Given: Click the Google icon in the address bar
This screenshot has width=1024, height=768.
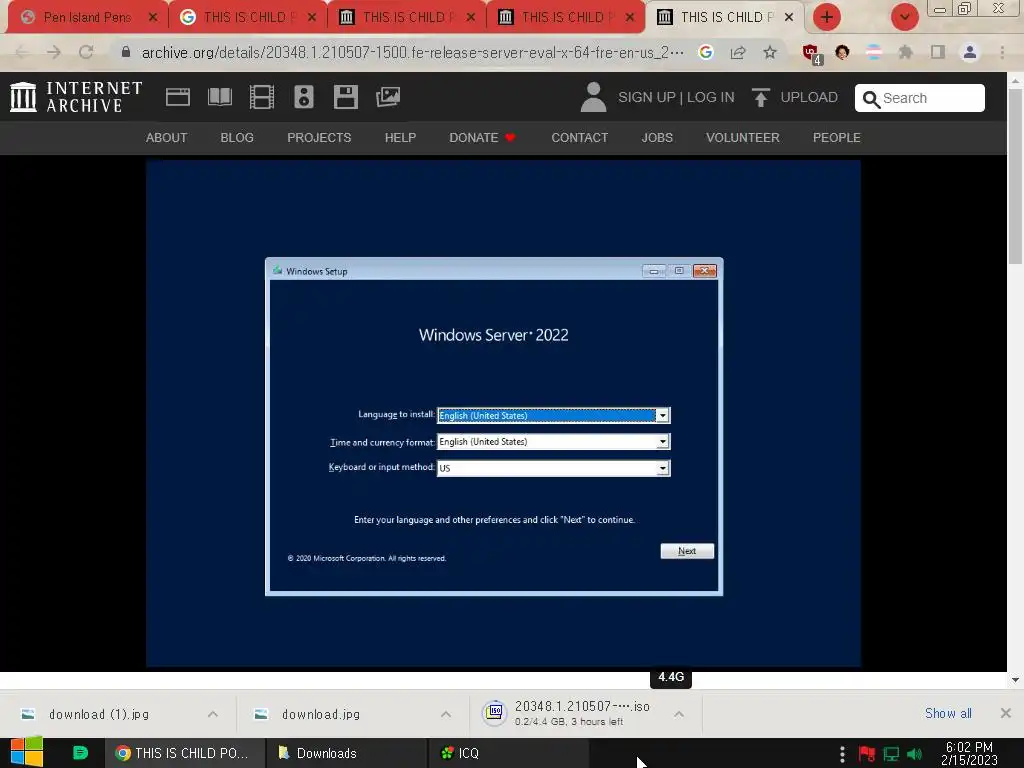Looking at the screenshot, I should (705, 52).
